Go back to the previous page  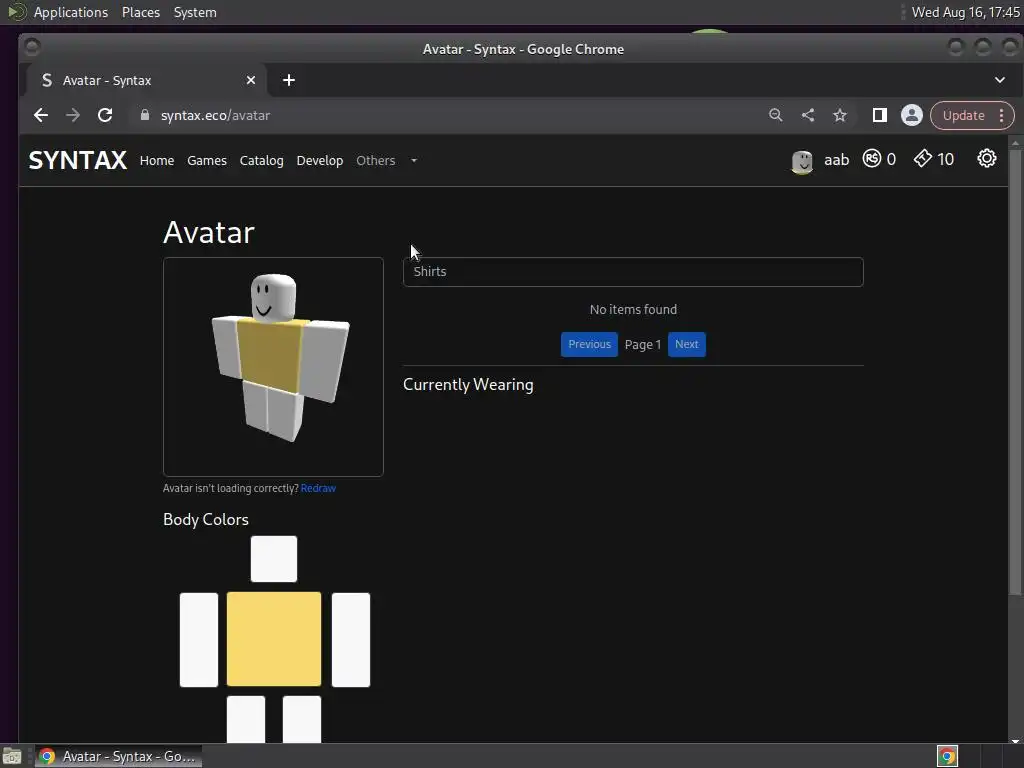(x=40, y=116)
